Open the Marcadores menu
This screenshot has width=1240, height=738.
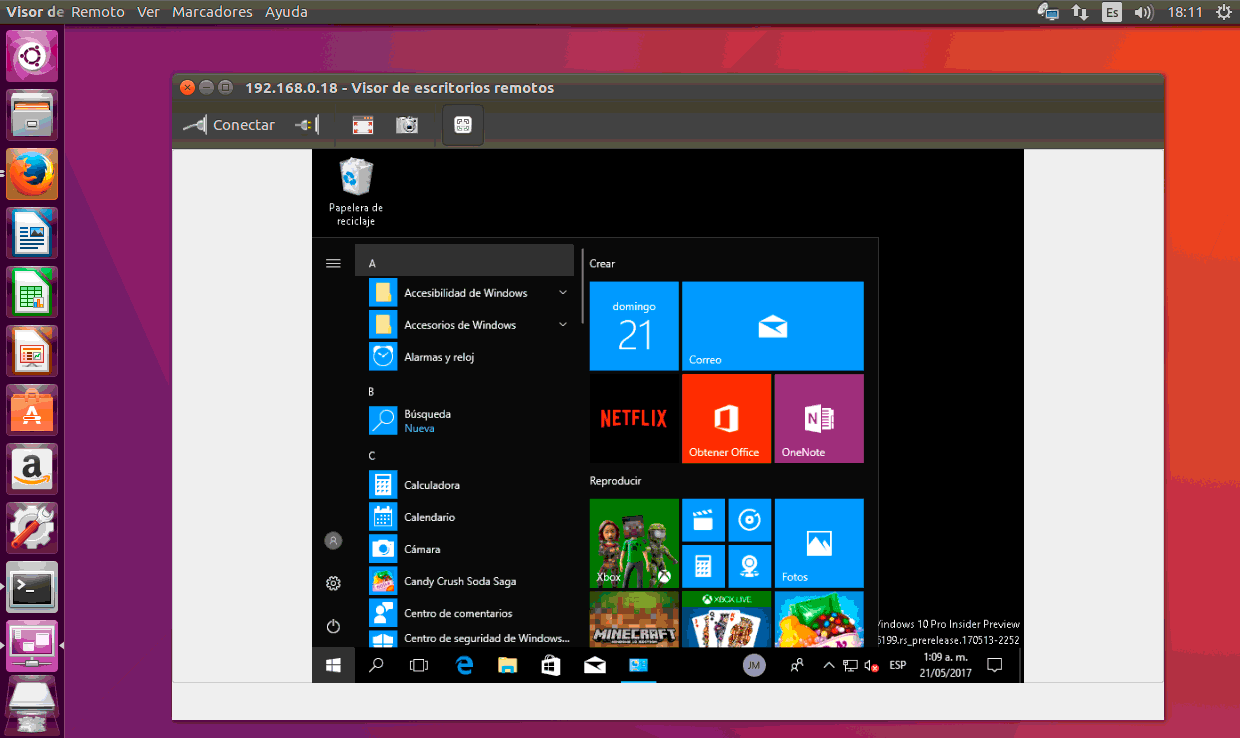[x=212, y=12]
